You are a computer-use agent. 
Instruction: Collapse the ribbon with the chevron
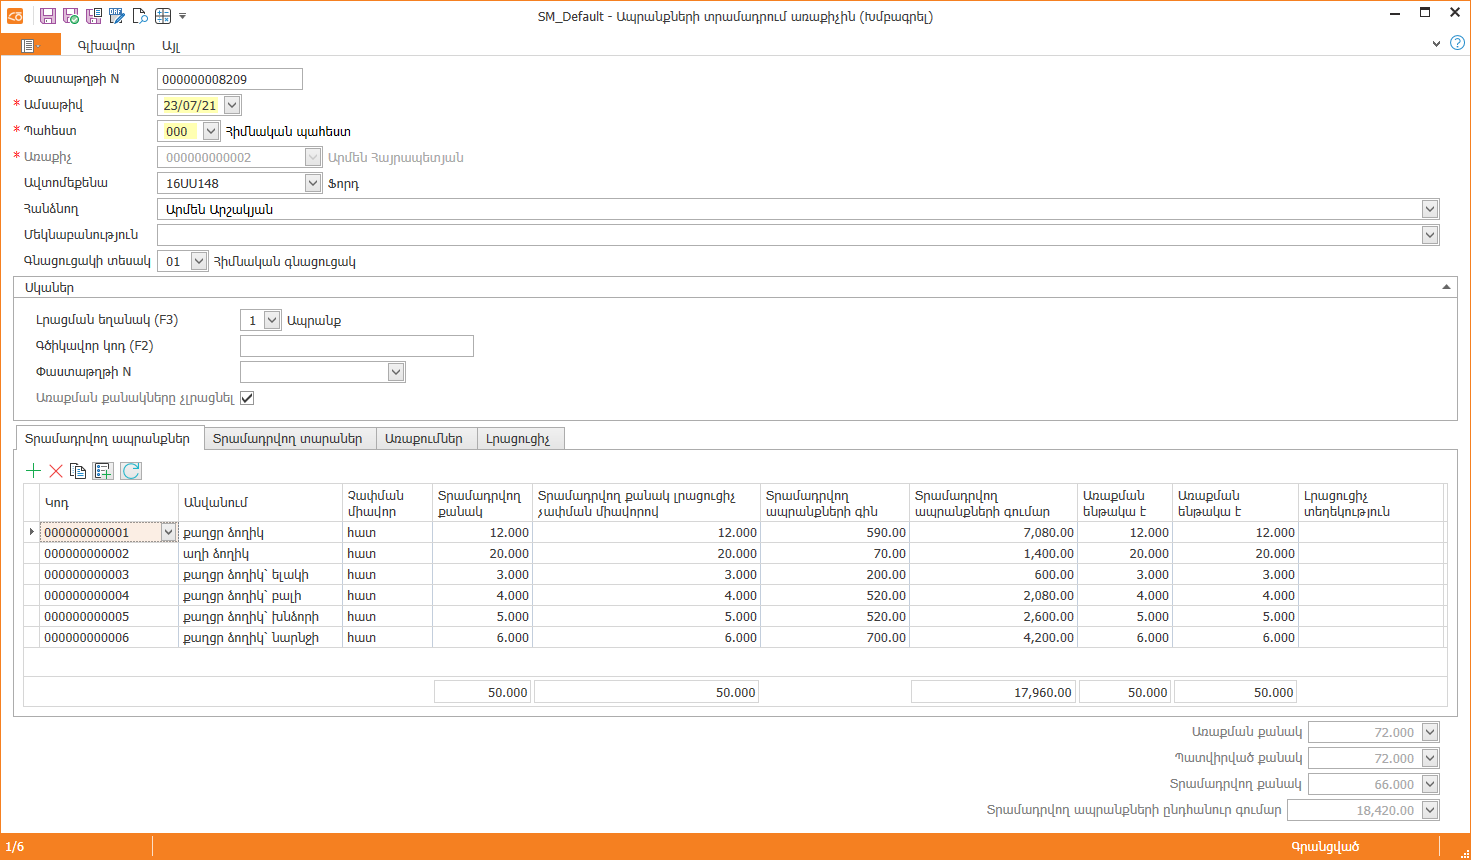[1436, 44]
